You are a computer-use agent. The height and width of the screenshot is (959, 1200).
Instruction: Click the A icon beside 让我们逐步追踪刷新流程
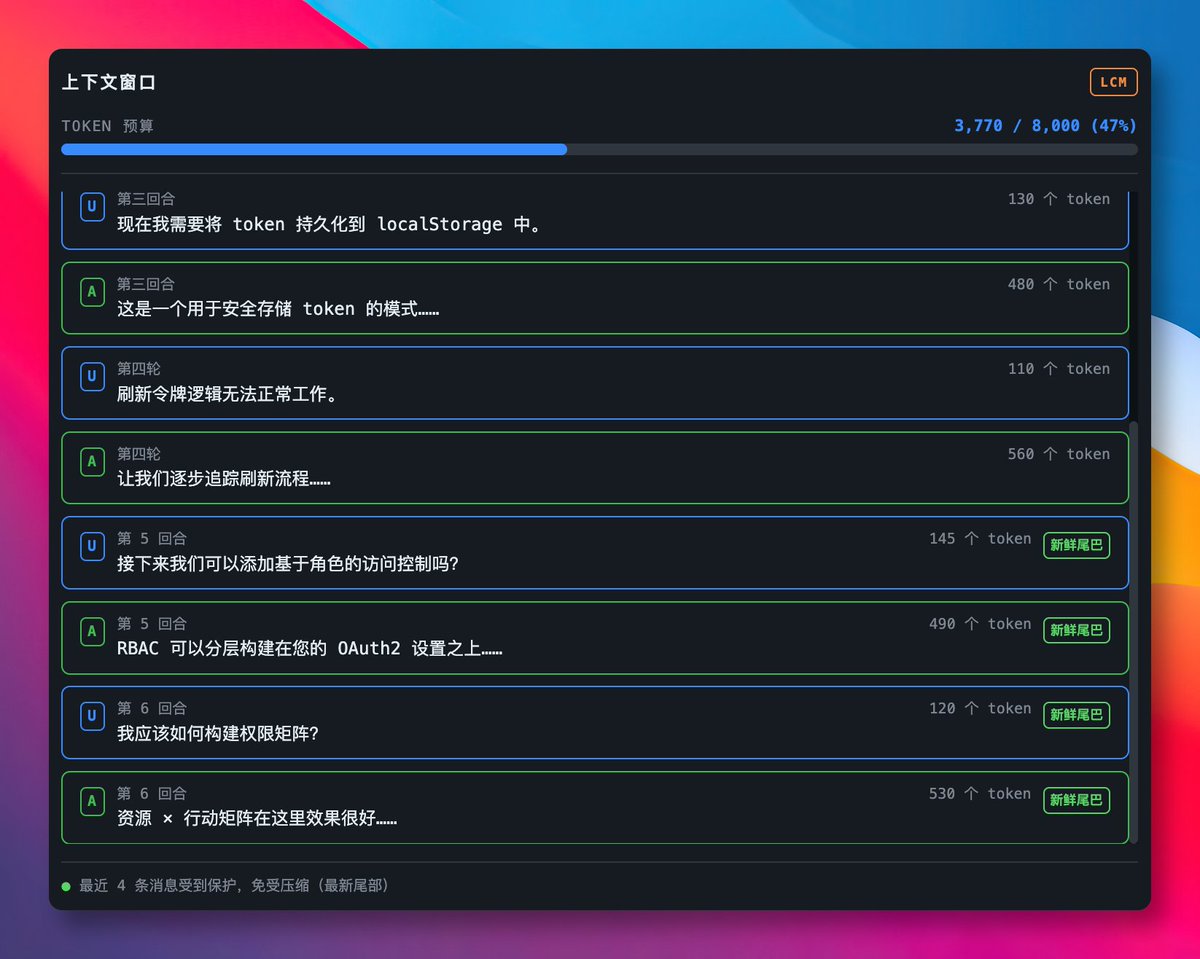pyautogui.click(x=92, y=462)
